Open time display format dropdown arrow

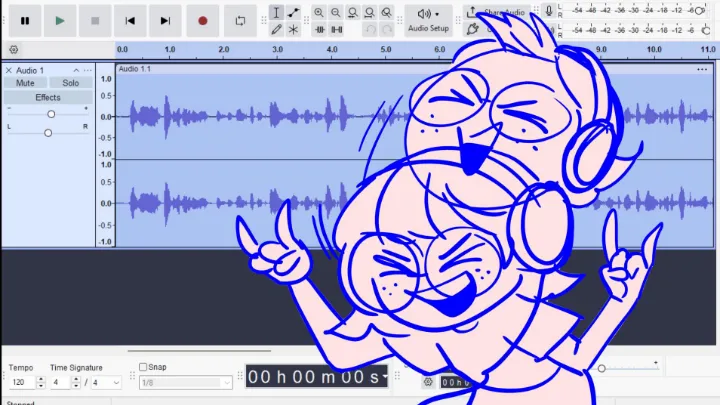click(385, 377)
